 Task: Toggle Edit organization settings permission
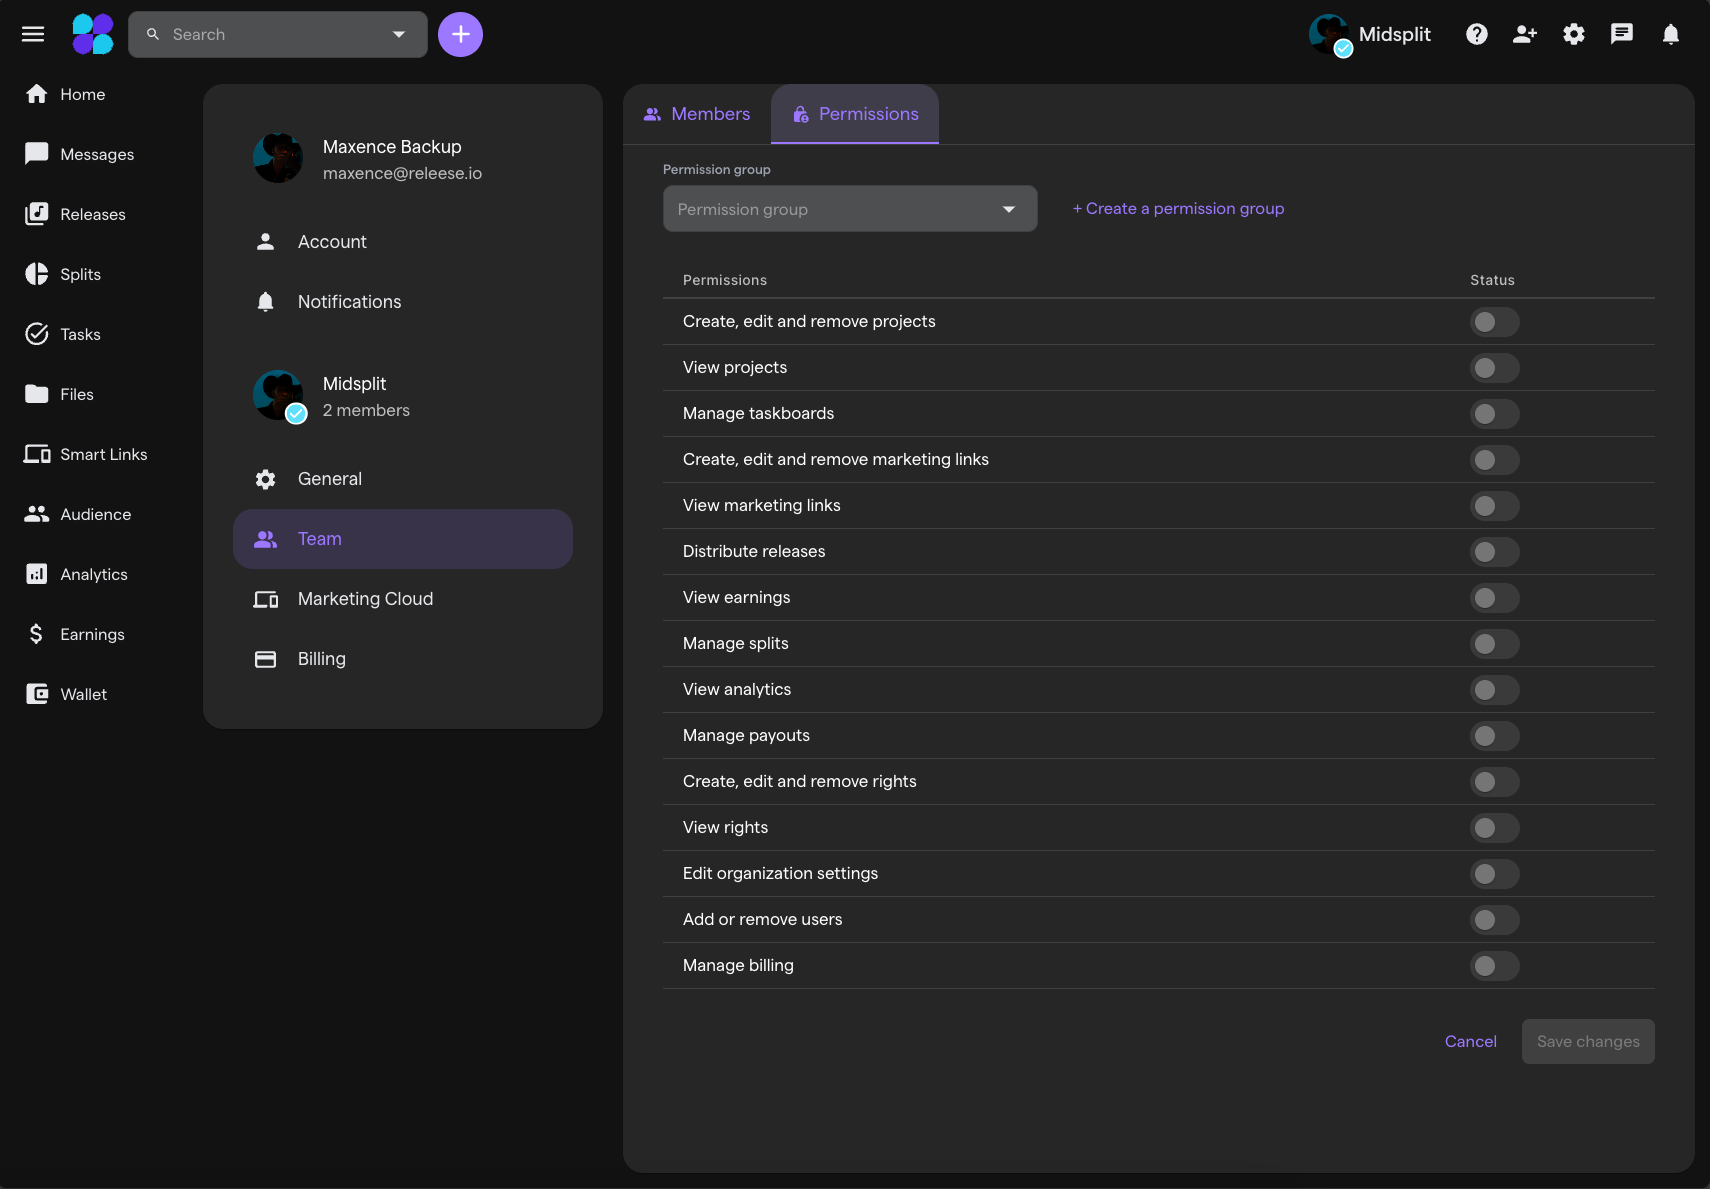(x=1494, y=874)
